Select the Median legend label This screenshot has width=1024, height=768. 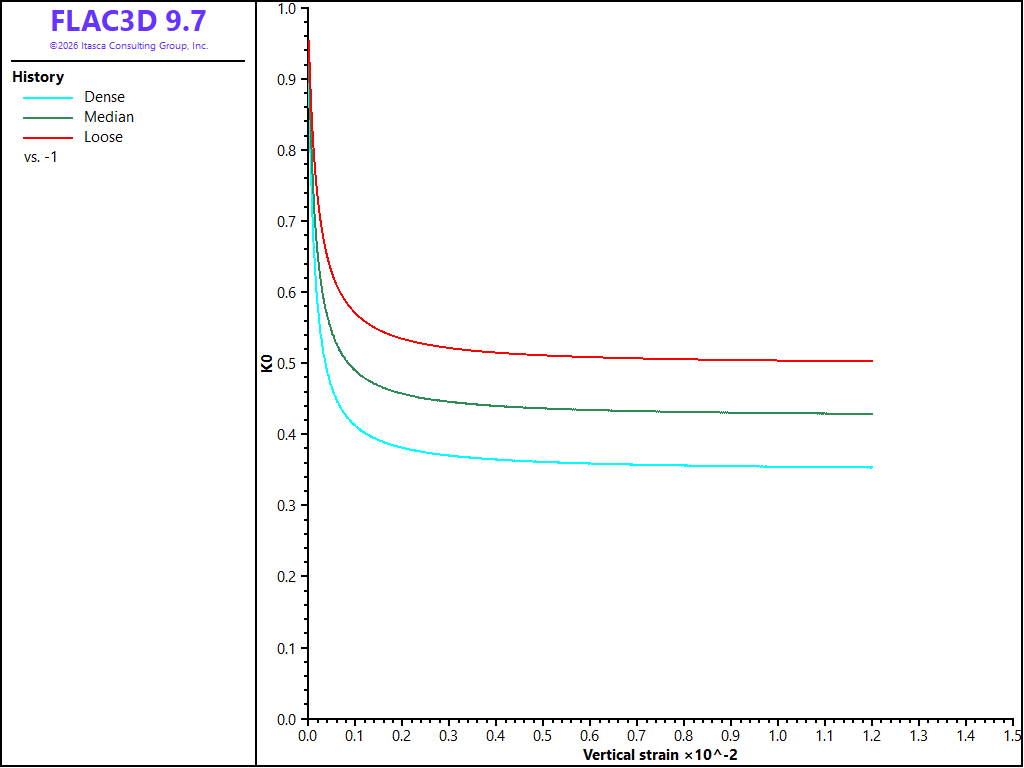[109, 117]
